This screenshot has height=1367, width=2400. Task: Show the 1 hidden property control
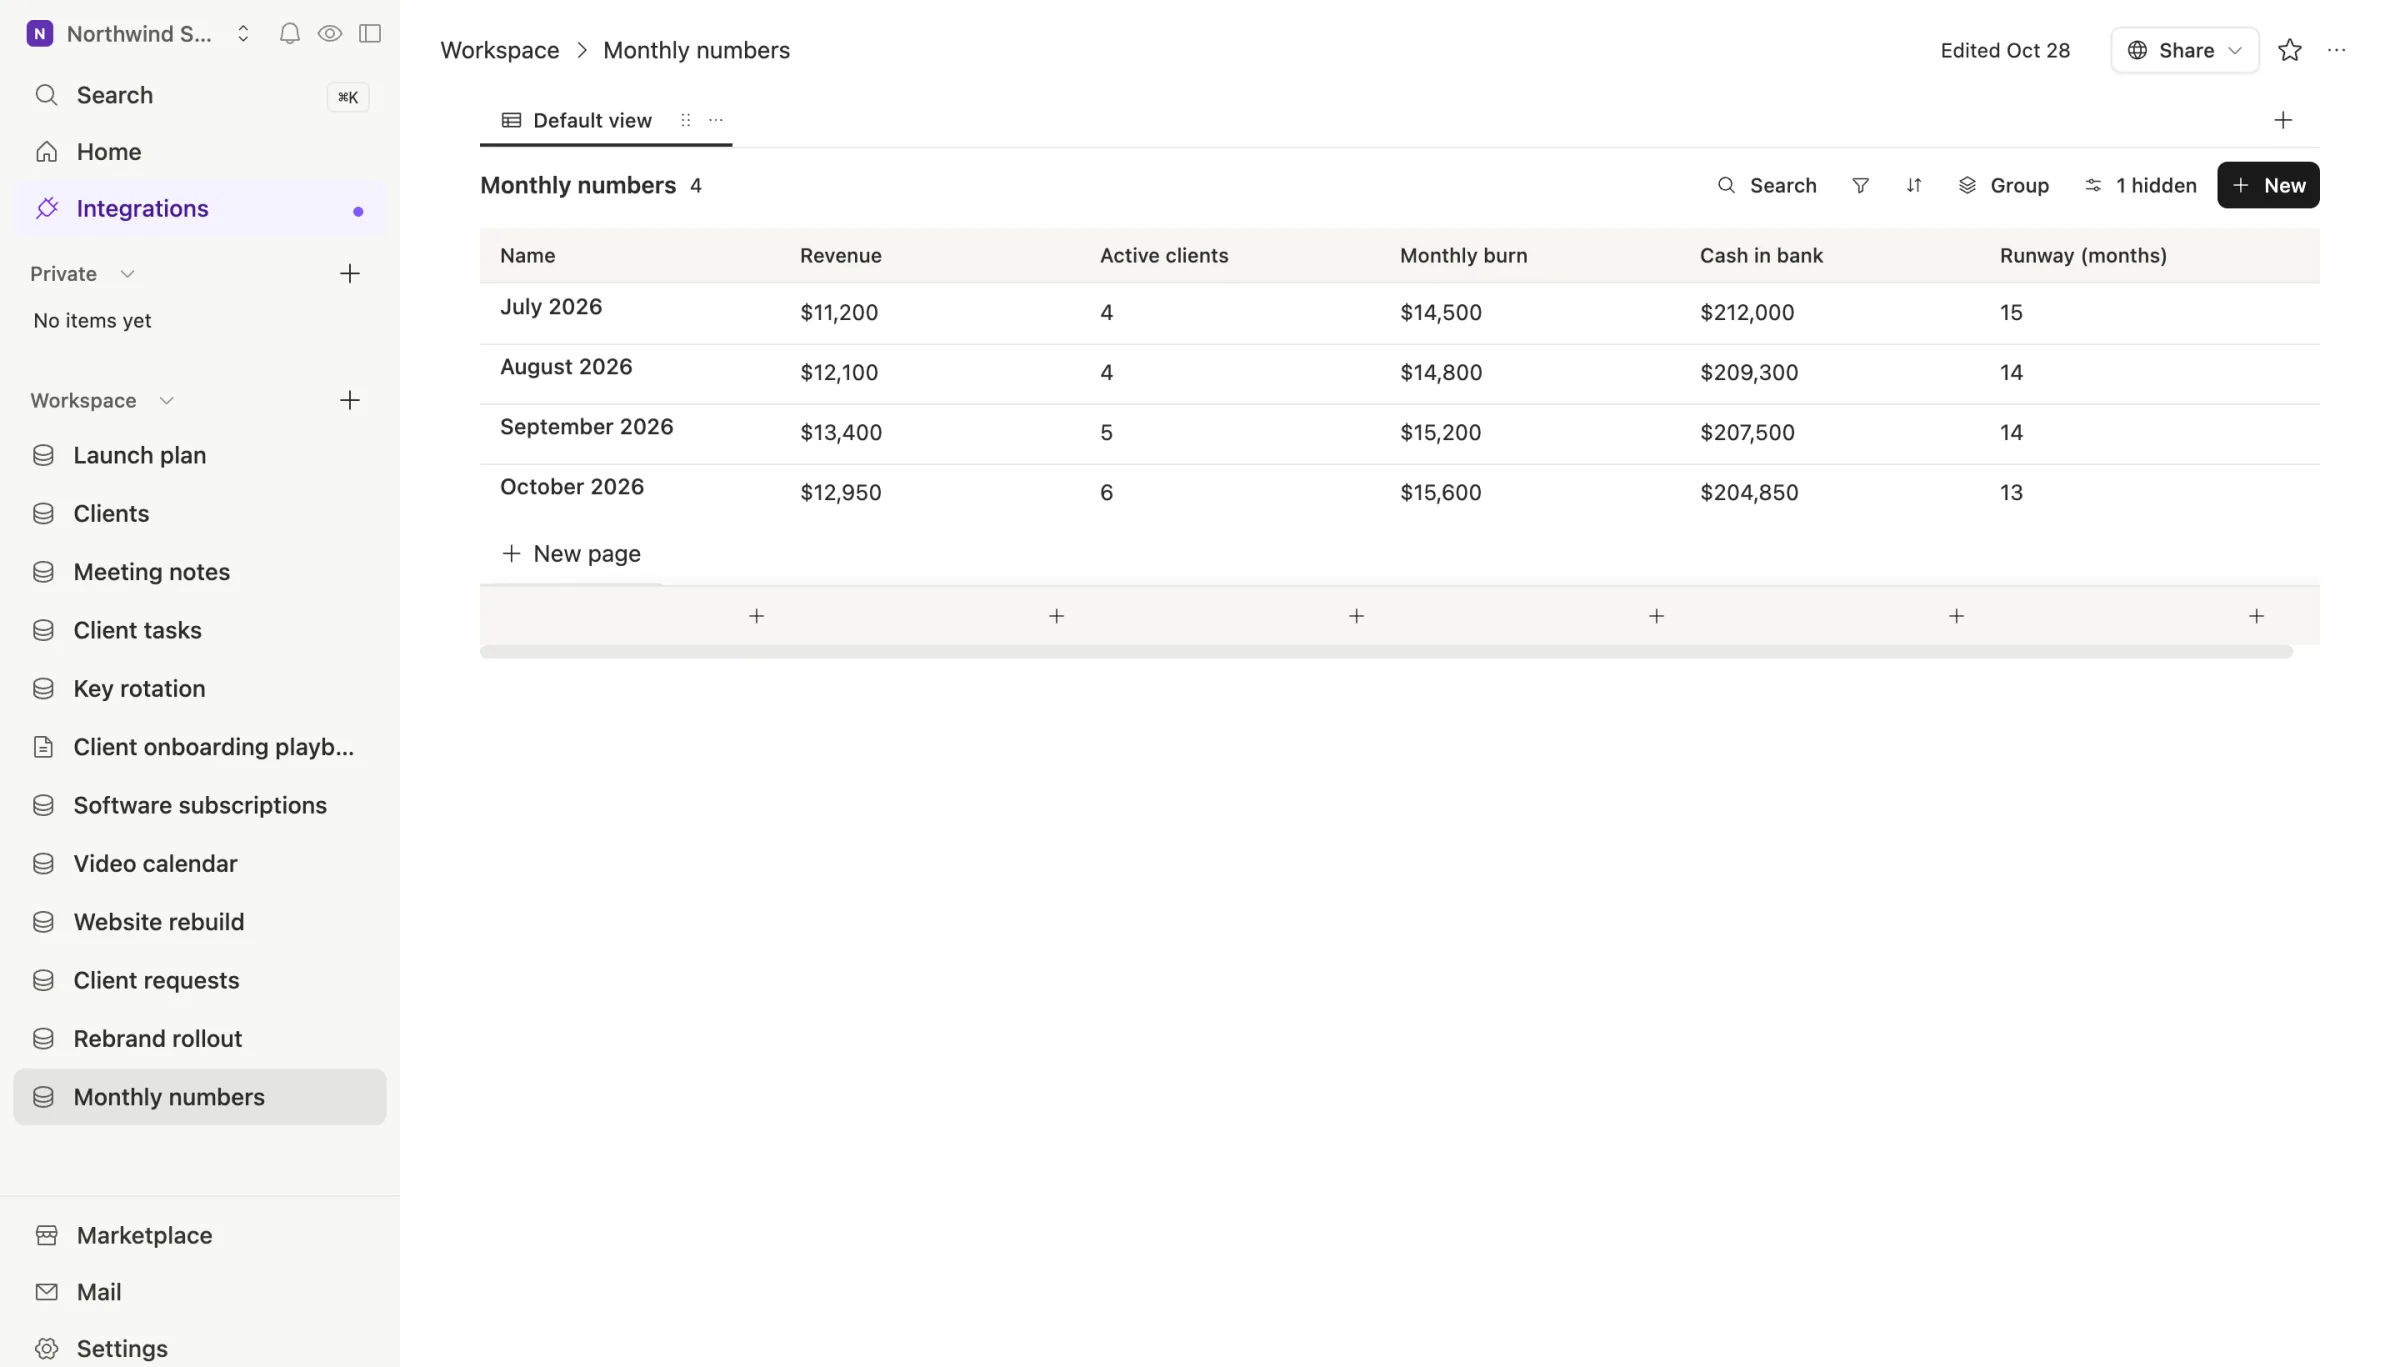[2140, 186]
